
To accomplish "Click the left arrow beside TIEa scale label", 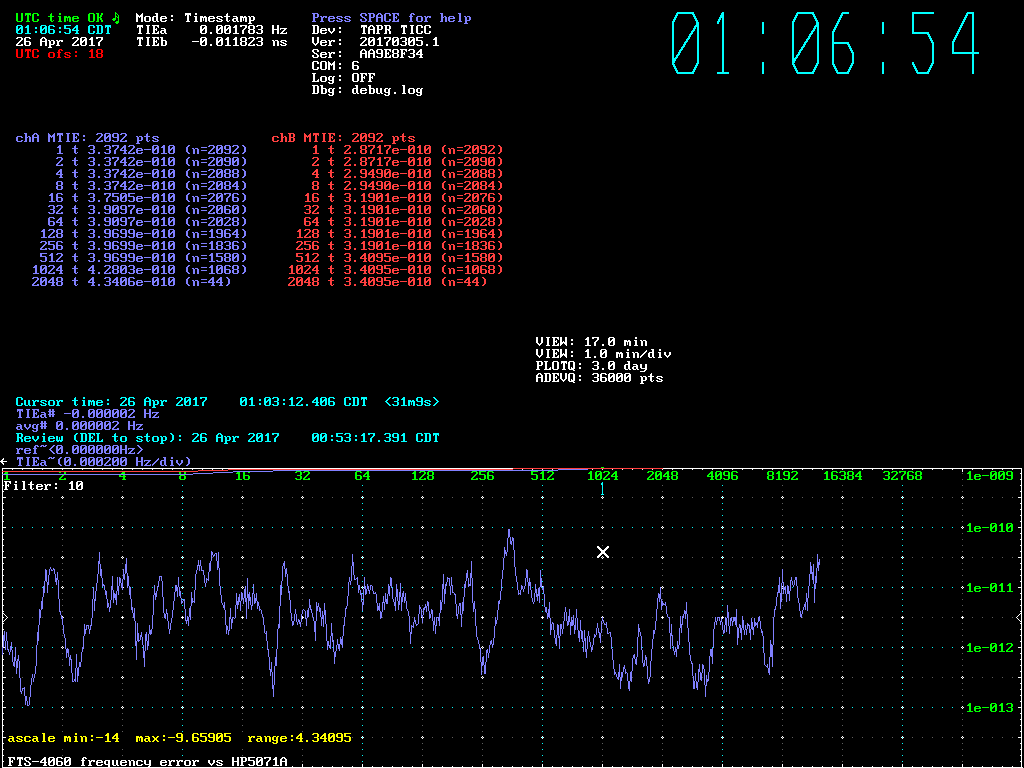I will click(4, 461).
